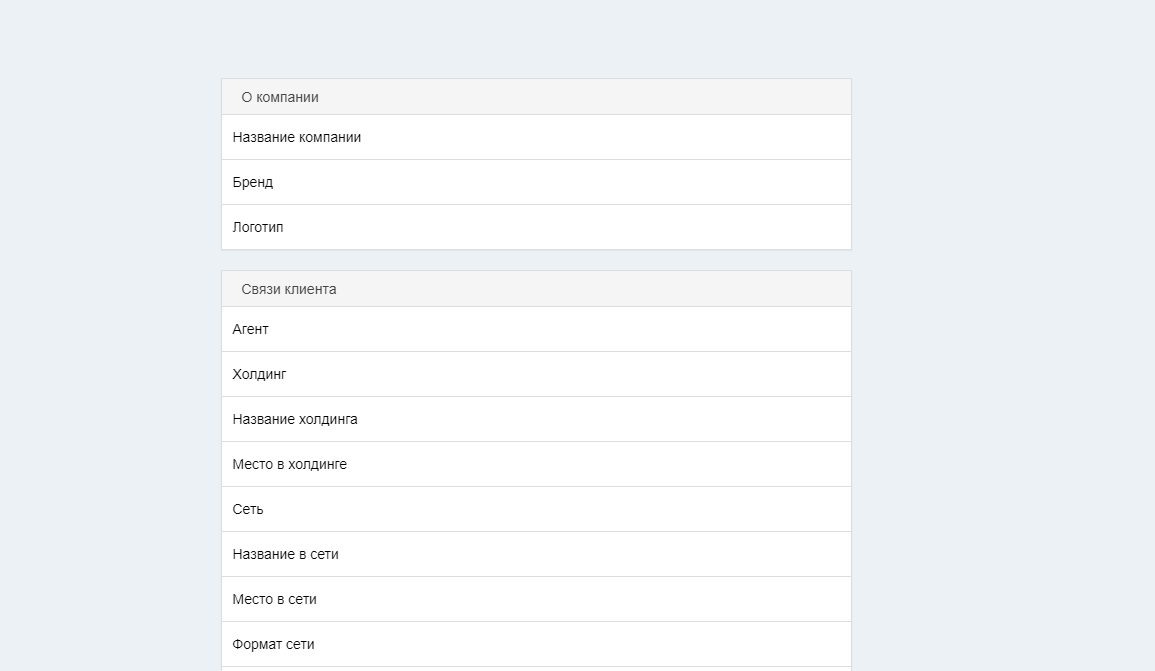
Task: Select the «Место в холдинге» item
Action: [x=535, y=464]
